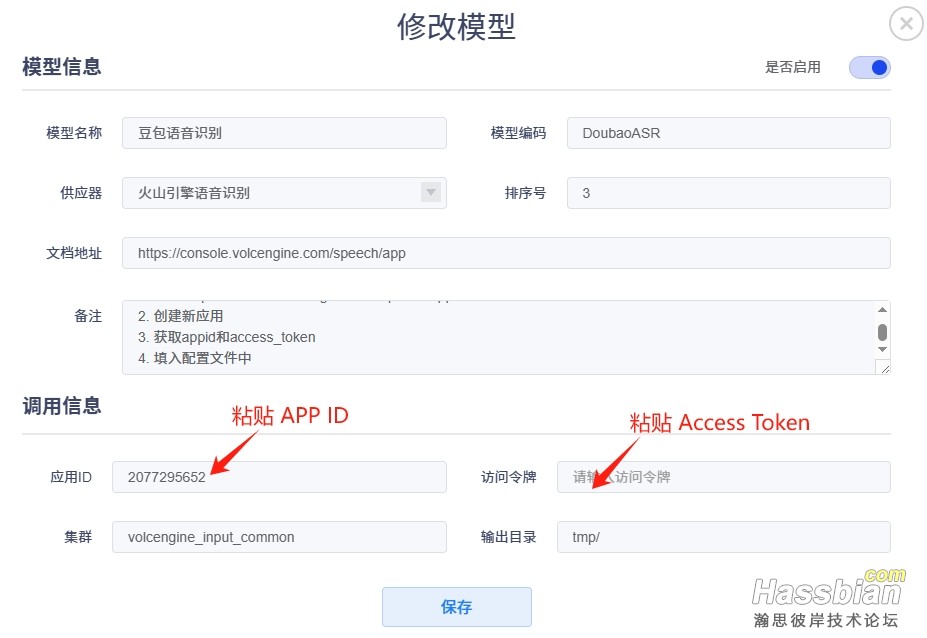Image resolution: width=927 pixels, height=638 pixels.
Task: Toggle the 是否启用 switch
Action: tap(869, 67)
